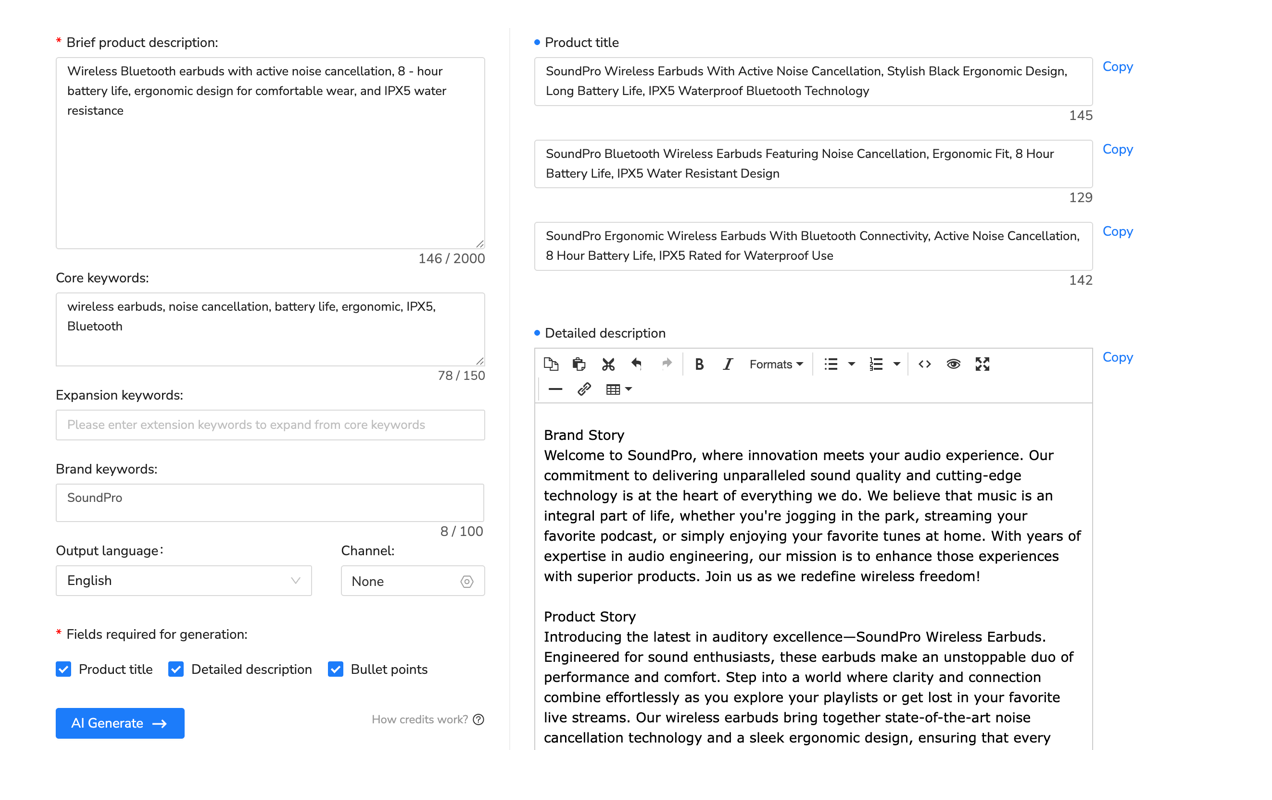Screen dimensions: 1272x800
Task: Click the Brand Story heading in editor
Action: tap(584, 435)
